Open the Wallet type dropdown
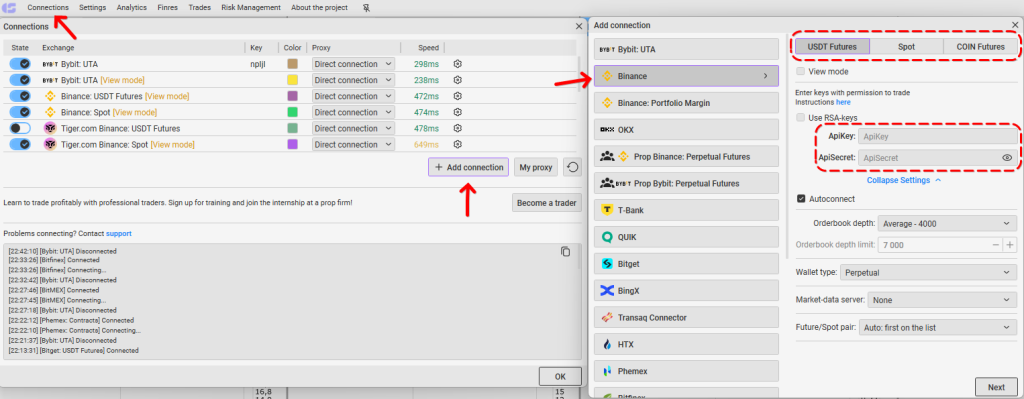1024x399 pixels. click(928, 272)
